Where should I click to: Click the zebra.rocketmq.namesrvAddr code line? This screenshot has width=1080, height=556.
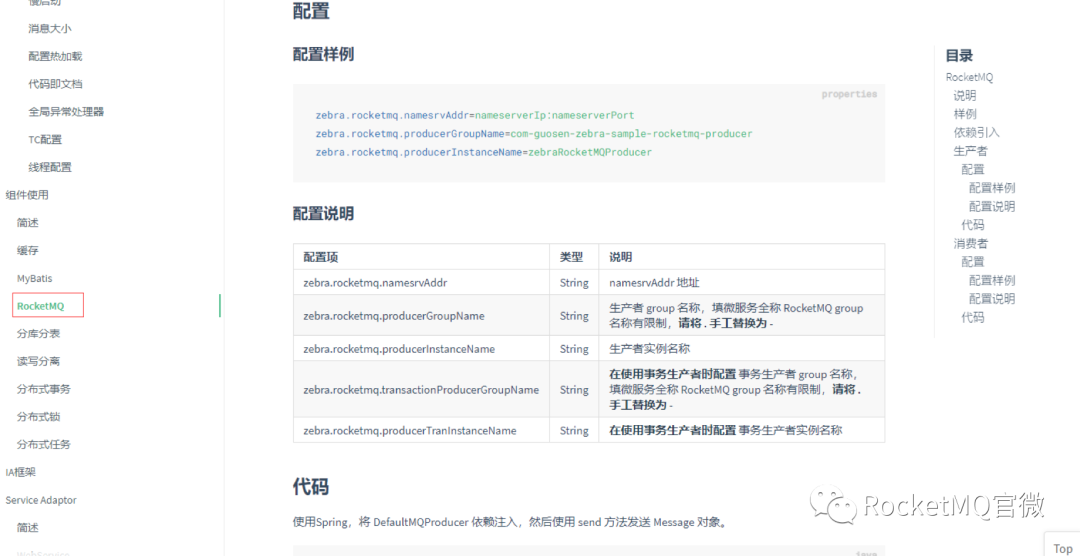click(475, 115)
